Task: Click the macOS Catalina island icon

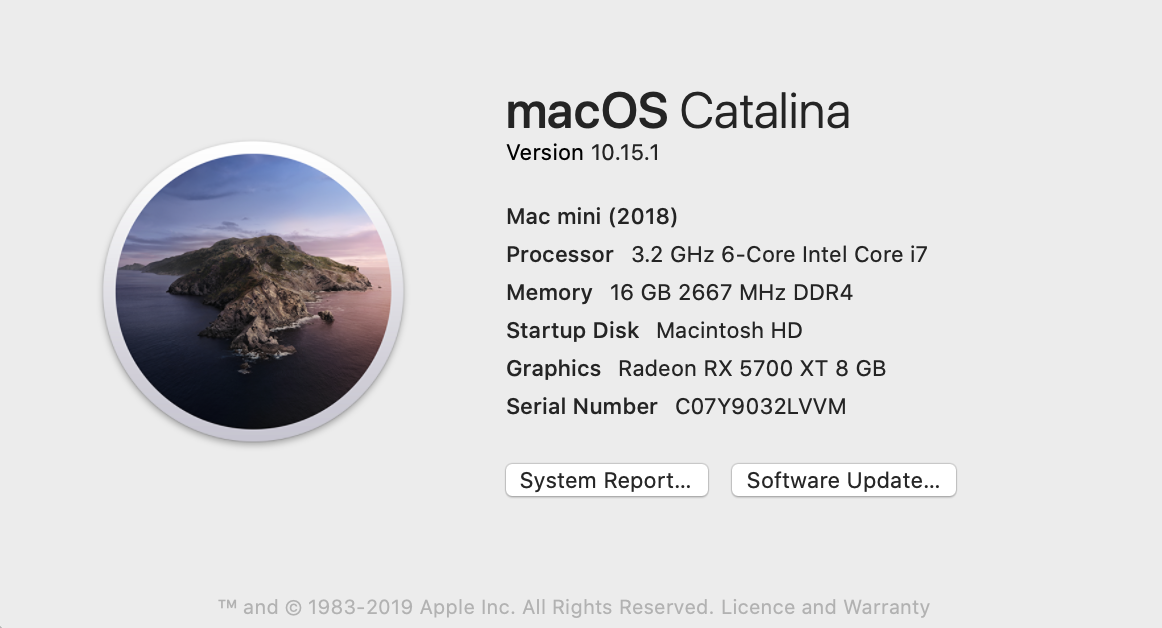Action: click(253, 291)
